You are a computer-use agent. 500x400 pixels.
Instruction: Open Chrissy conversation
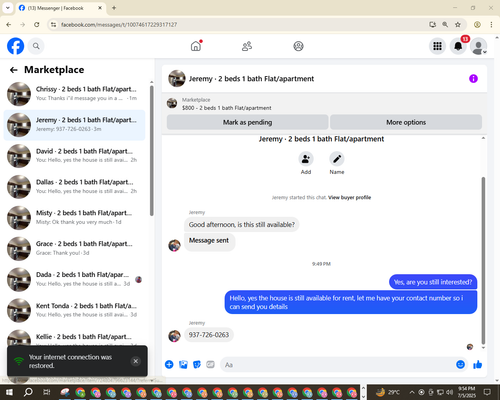coord(74,94)
